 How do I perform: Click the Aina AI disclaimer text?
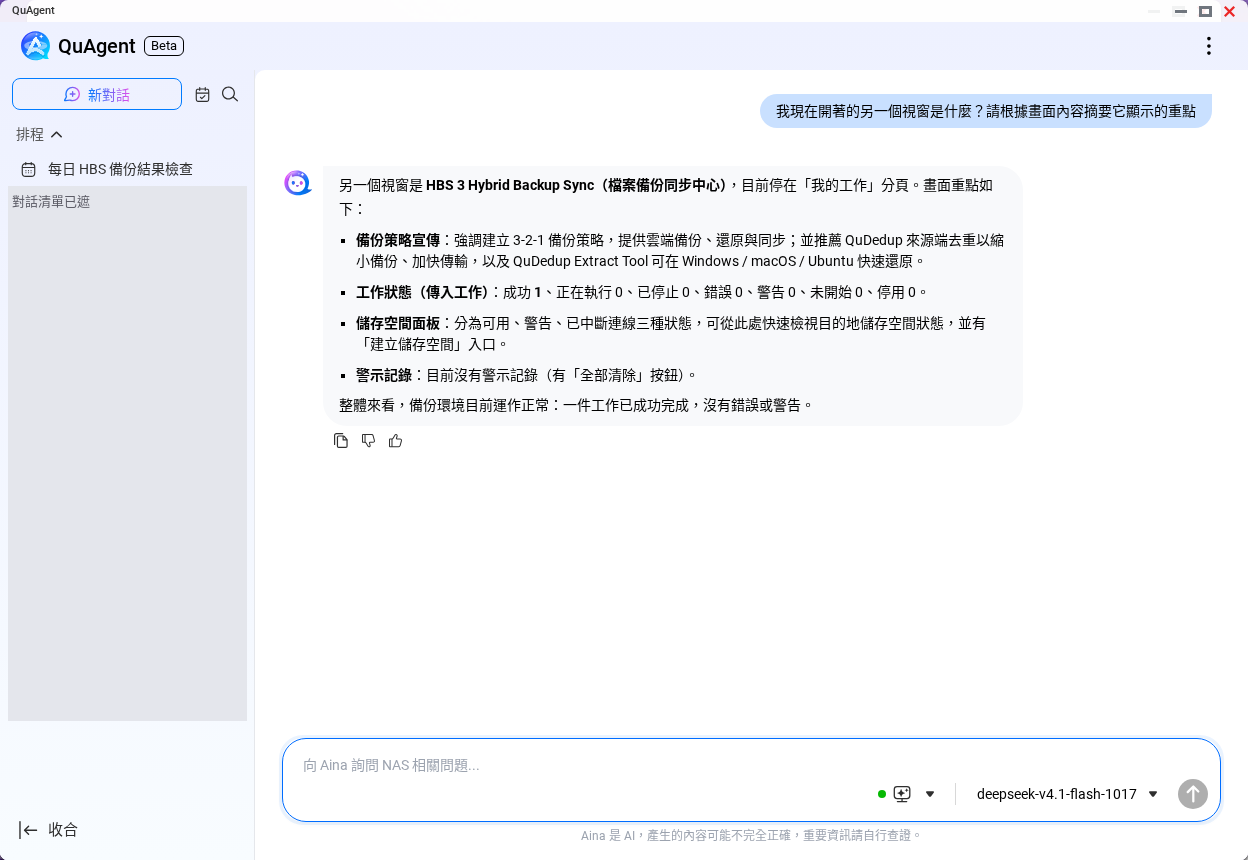tap(751, 835)
